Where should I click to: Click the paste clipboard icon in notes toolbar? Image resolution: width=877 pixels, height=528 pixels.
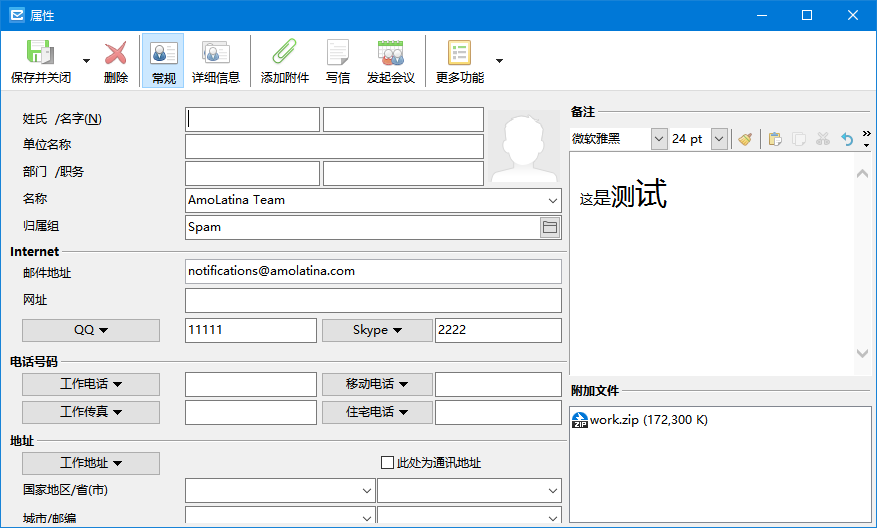pyautogui.click(x=775, y=139)
